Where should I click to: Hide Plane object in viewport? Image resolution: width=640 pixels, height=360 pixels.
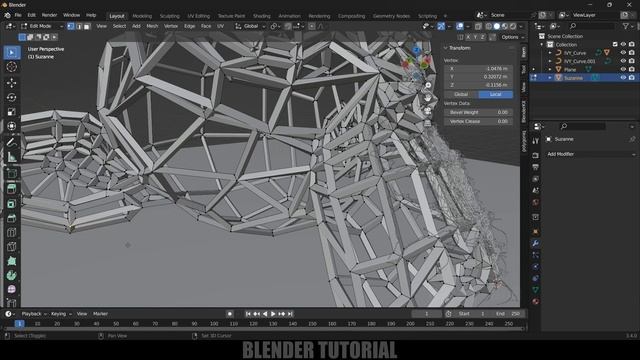coord(623,69)
